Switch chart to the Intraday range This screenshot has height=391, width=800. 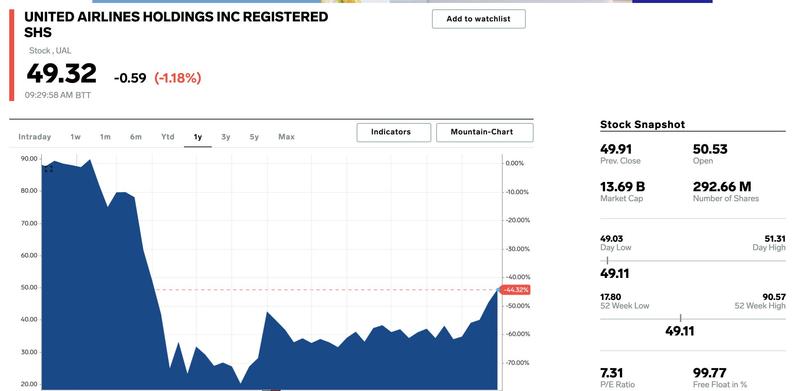click(x=35, y=137)
